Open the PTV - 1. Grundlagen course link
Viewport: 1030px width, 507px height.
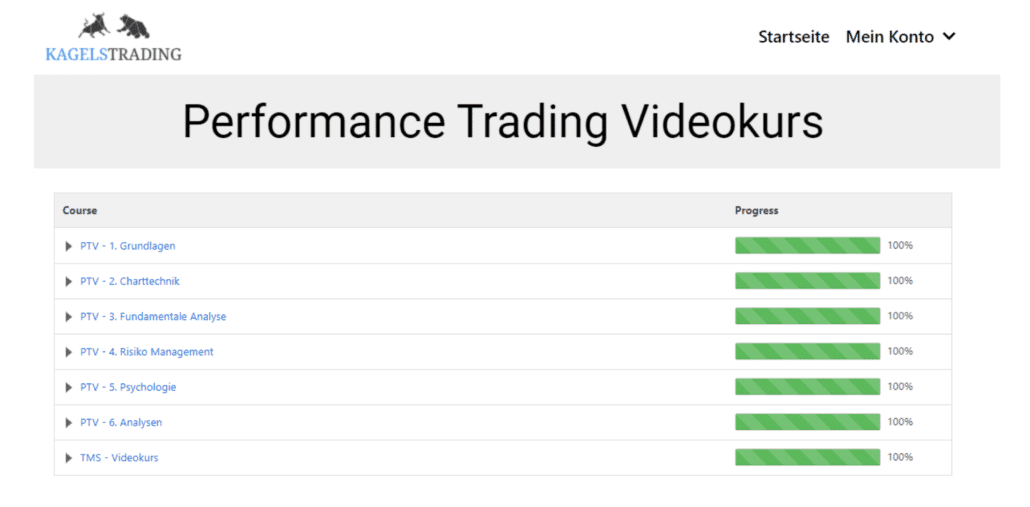click(127, 246)
